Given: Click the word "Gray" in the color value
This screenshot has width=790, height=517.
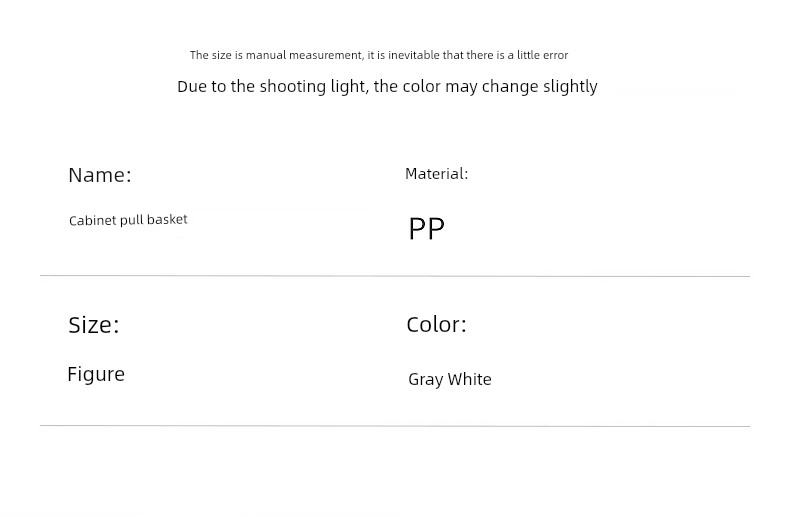Looking at the screenshot, I should (x=425, y=380).
